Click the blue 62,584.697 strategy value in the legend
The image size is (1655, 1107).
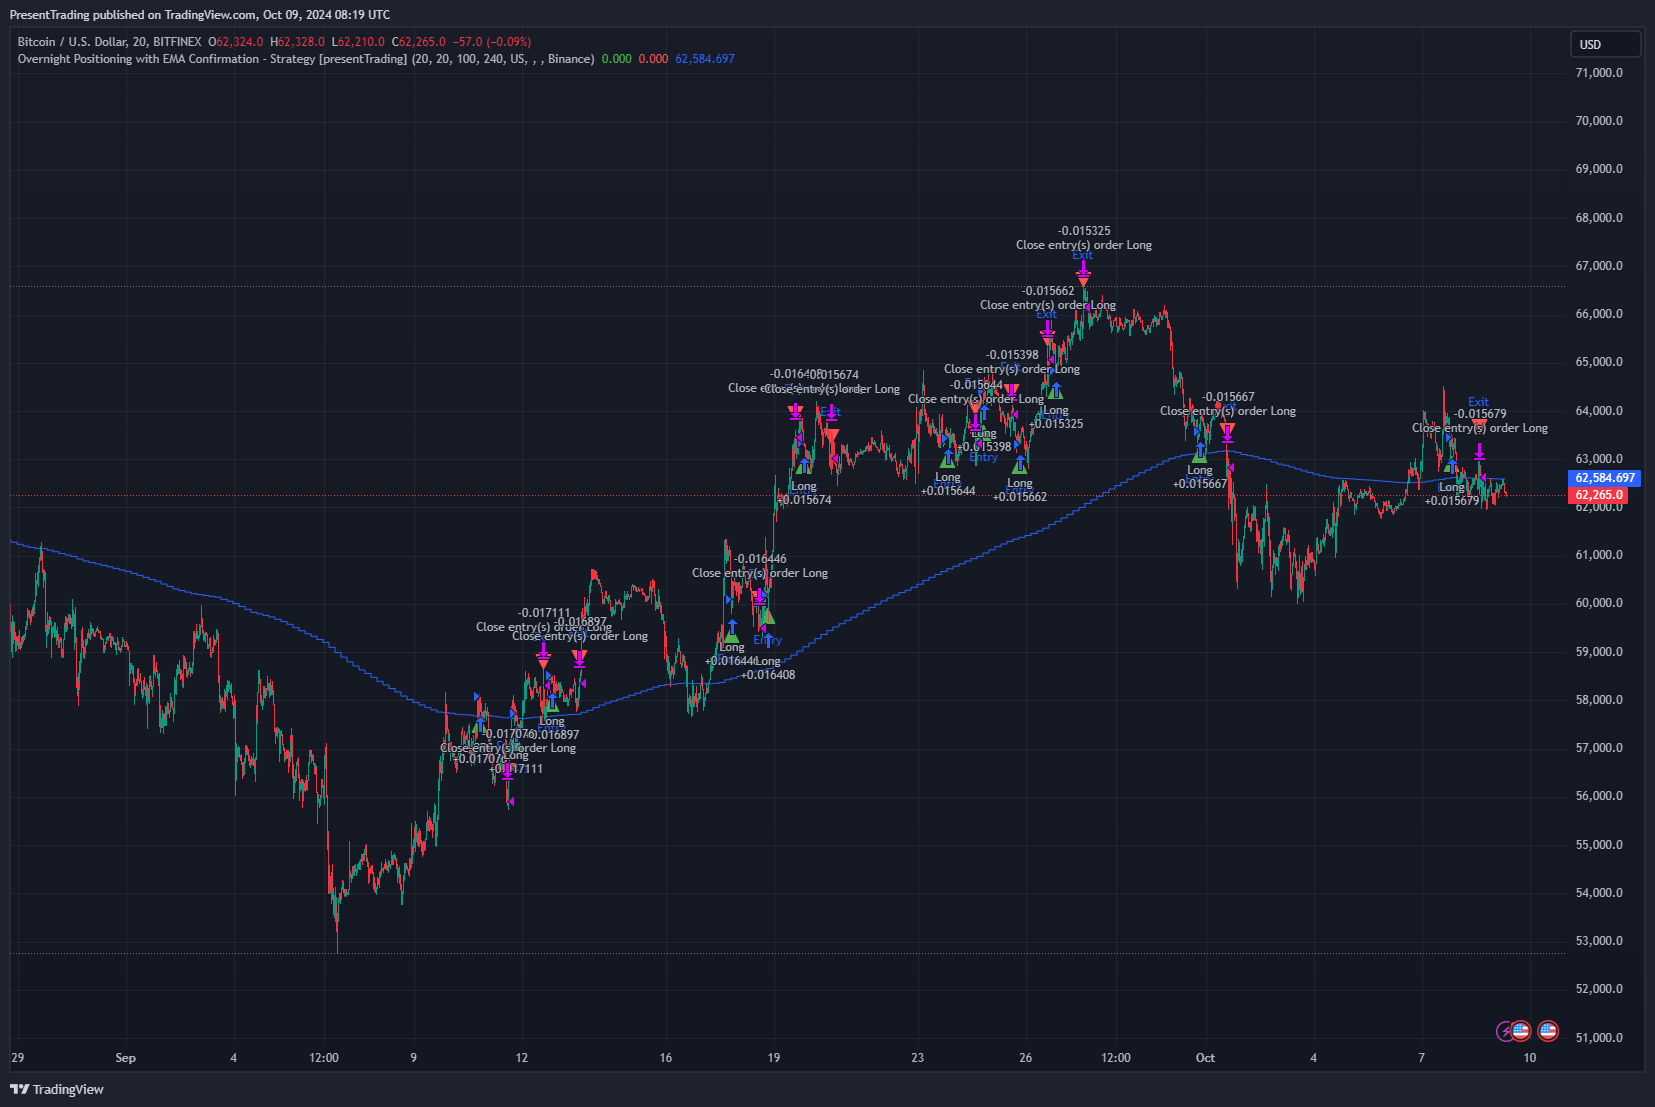tap(705, 59)
